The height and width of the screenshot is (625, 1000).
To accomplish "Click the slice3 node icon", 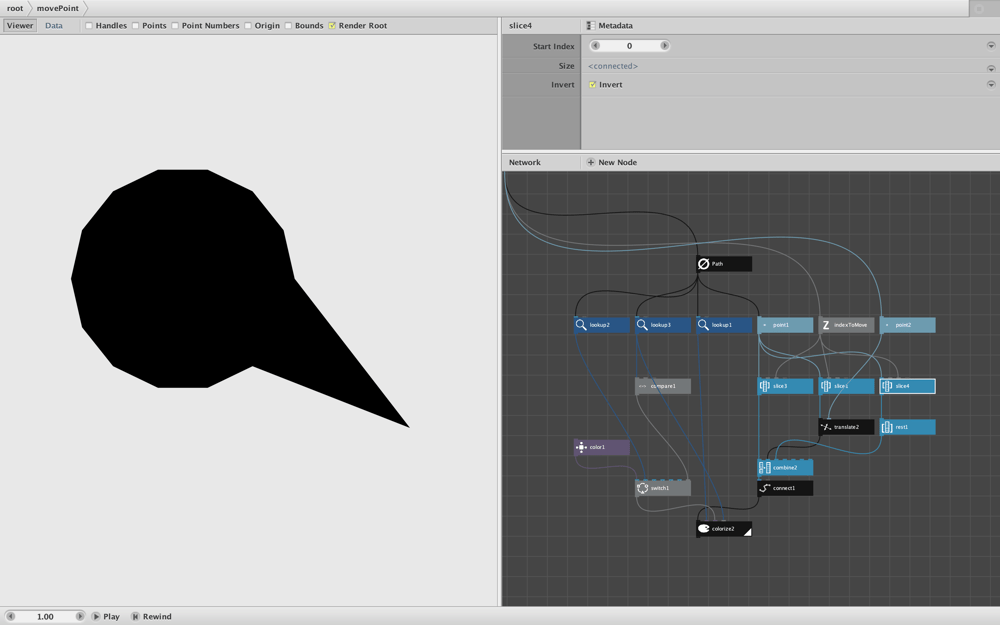I will pyautogui.click(x=765, y=386).
